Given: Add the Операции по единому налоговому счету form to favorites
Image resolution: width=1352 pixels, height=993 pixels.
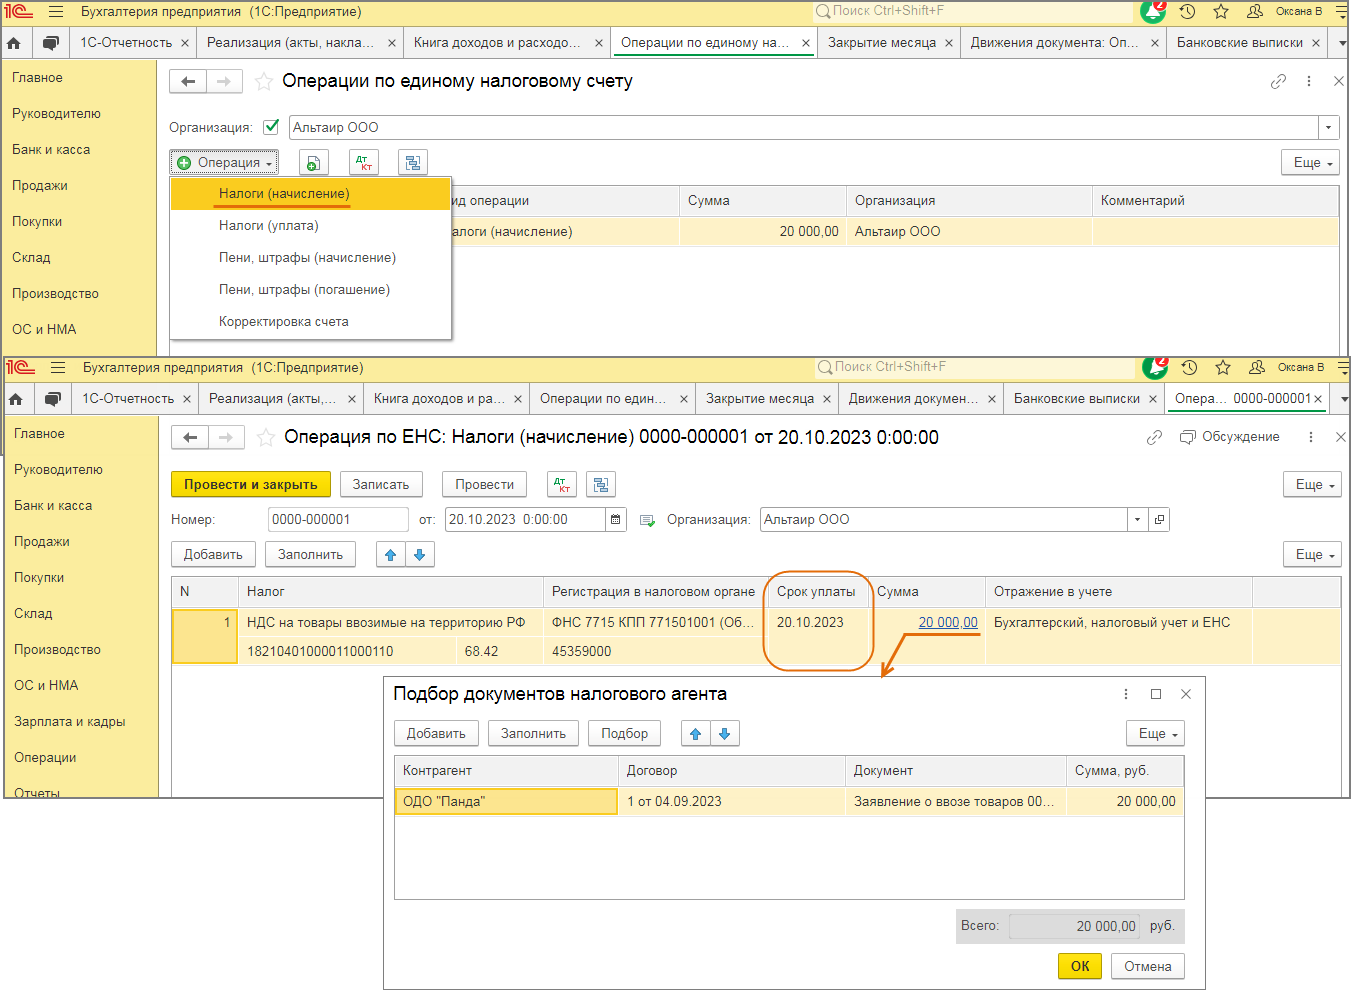Looking at the screenshot, I should tap(264, 81).
